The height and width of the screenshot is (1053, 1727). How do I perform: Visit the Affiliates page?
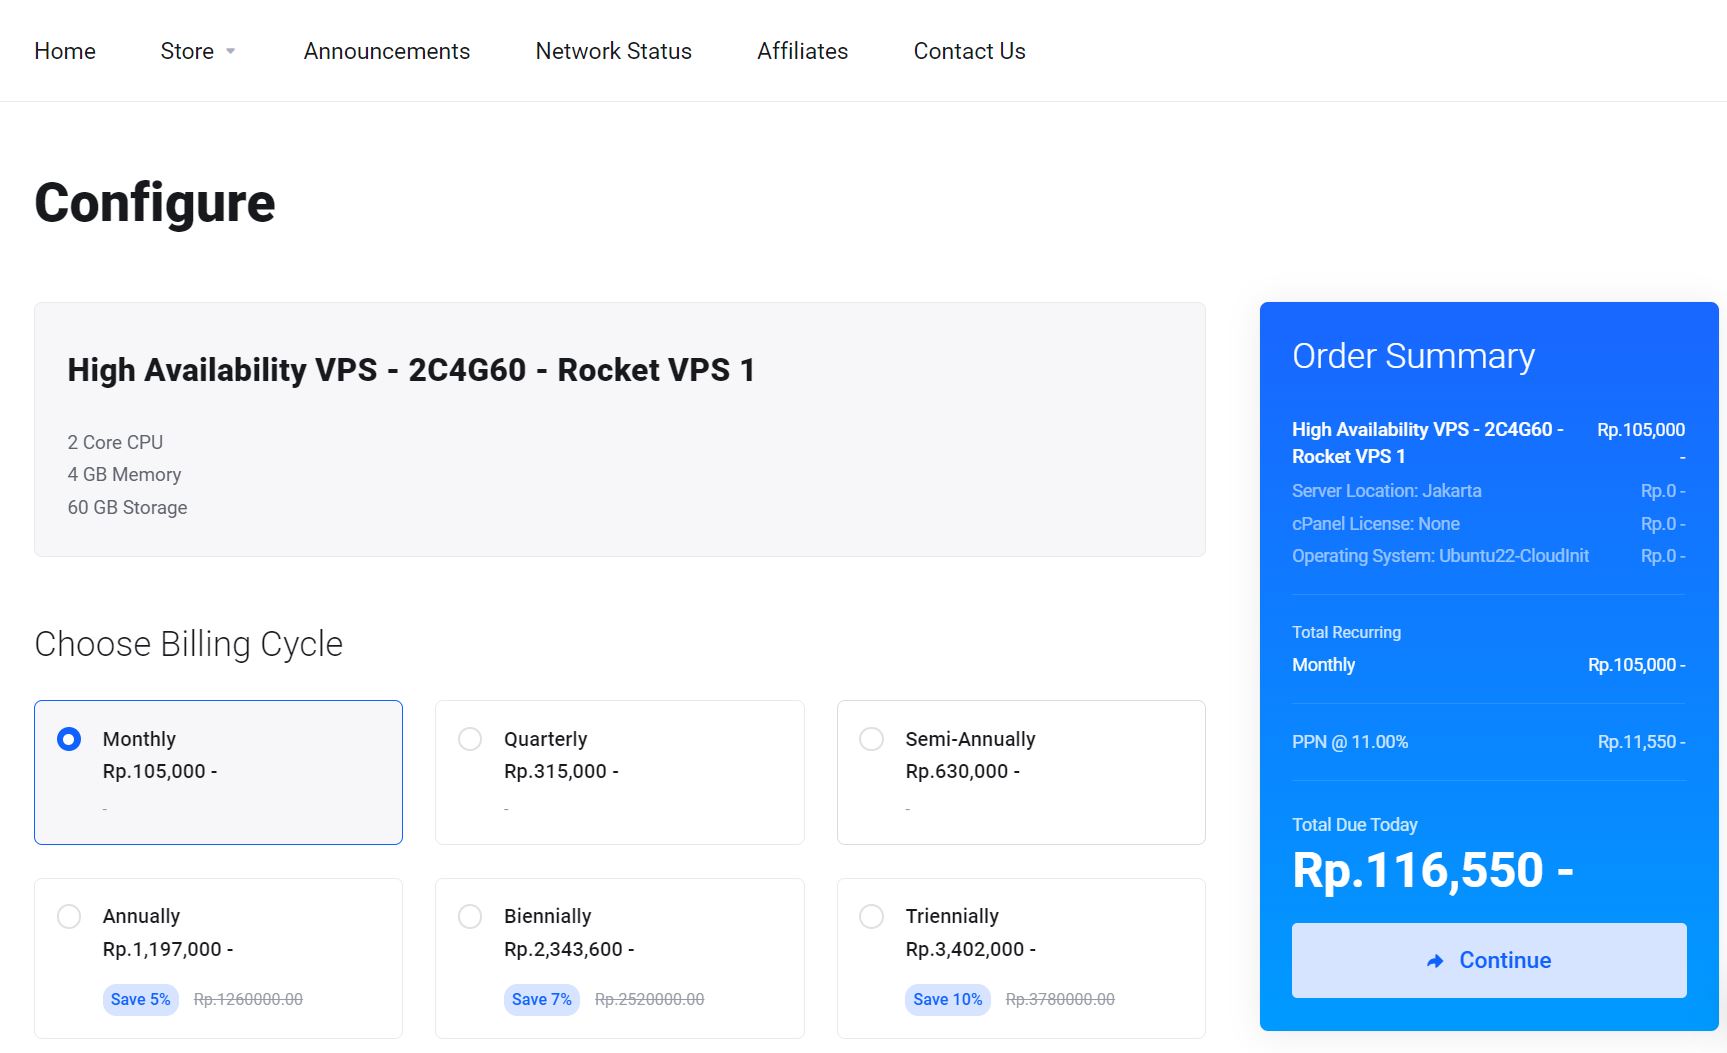pyautogui.click(x=802, y=51)
